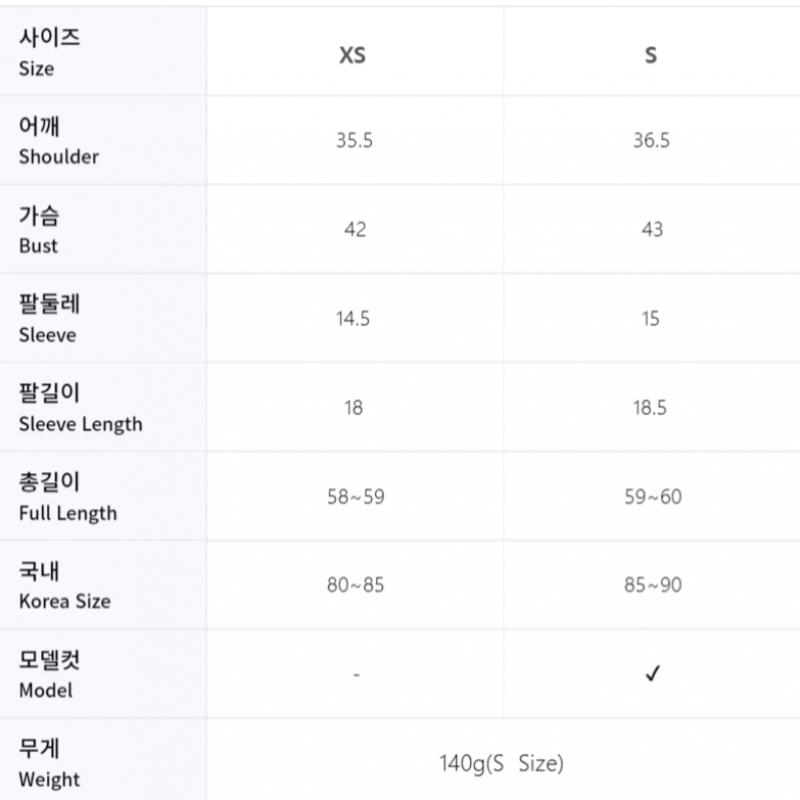
Task: Click S sleeve length value 18.5
Action: coord(650,408)
